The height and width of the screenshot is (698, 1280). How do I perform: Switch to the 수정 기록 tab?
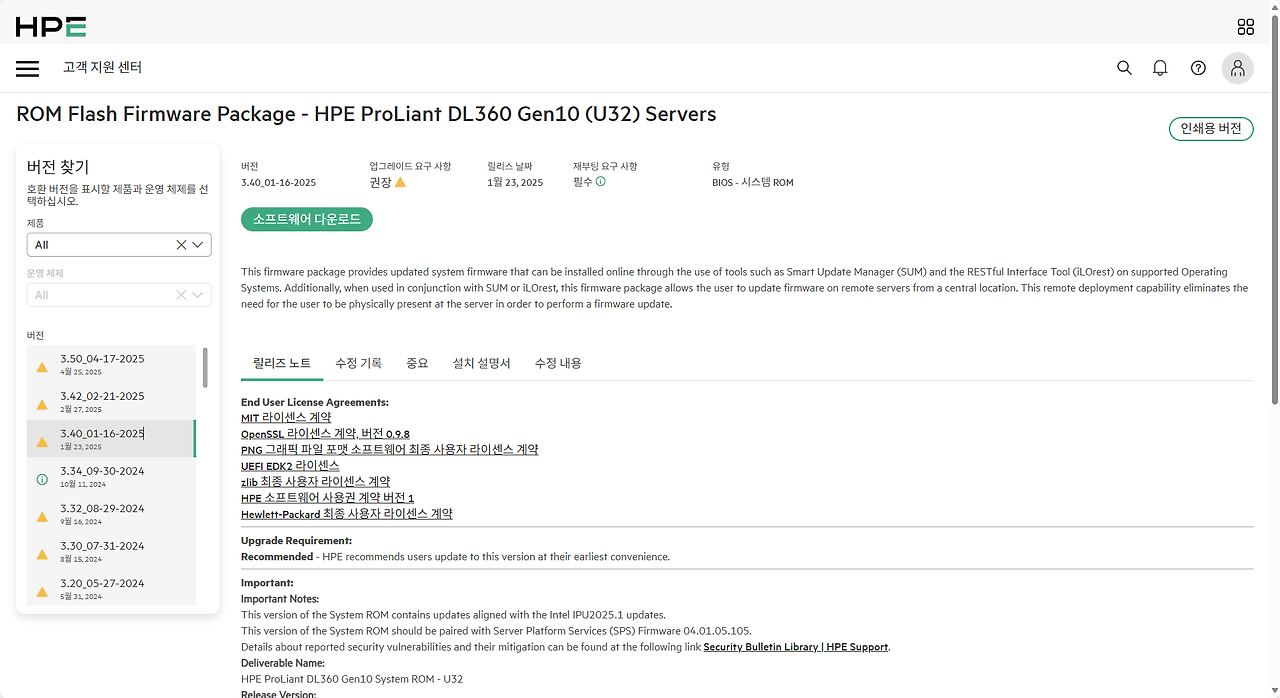[358, 363]
